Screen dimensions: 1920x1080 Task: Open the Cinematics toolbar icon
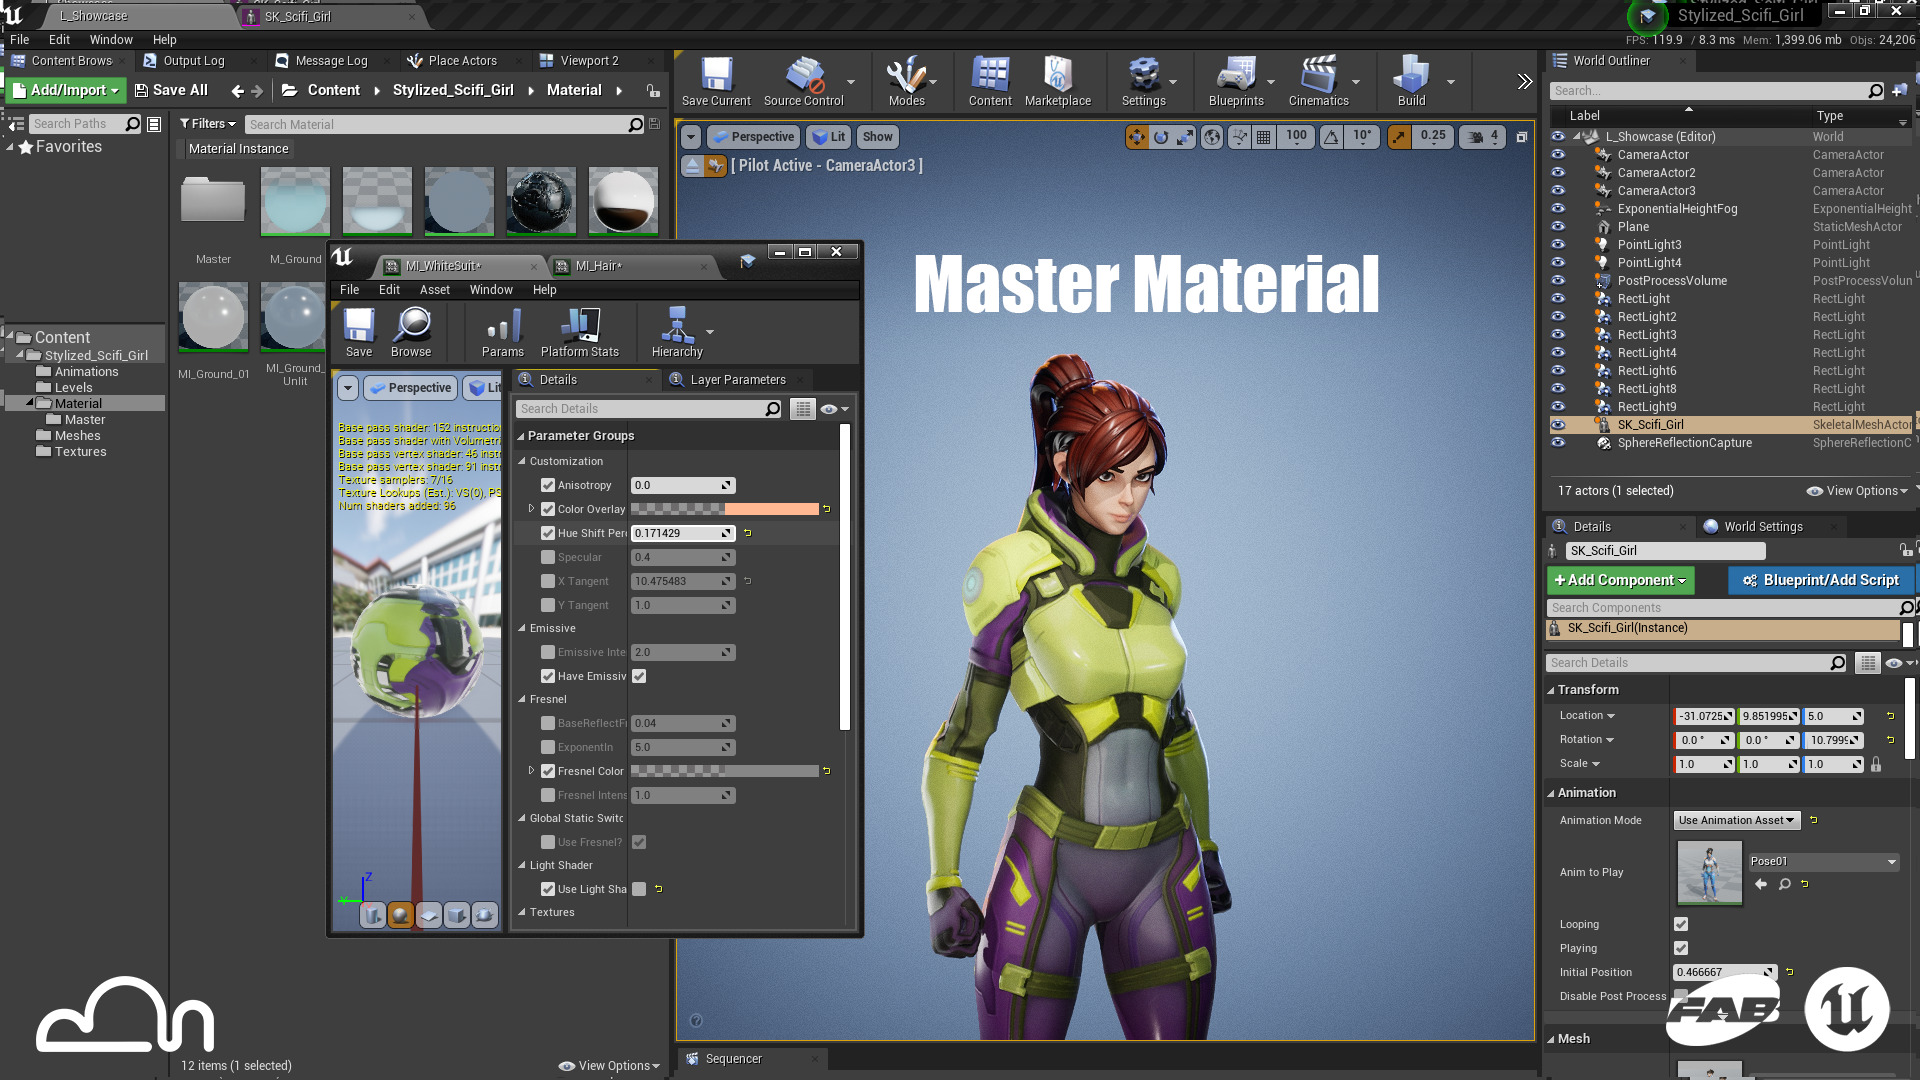click(1318, 81)
